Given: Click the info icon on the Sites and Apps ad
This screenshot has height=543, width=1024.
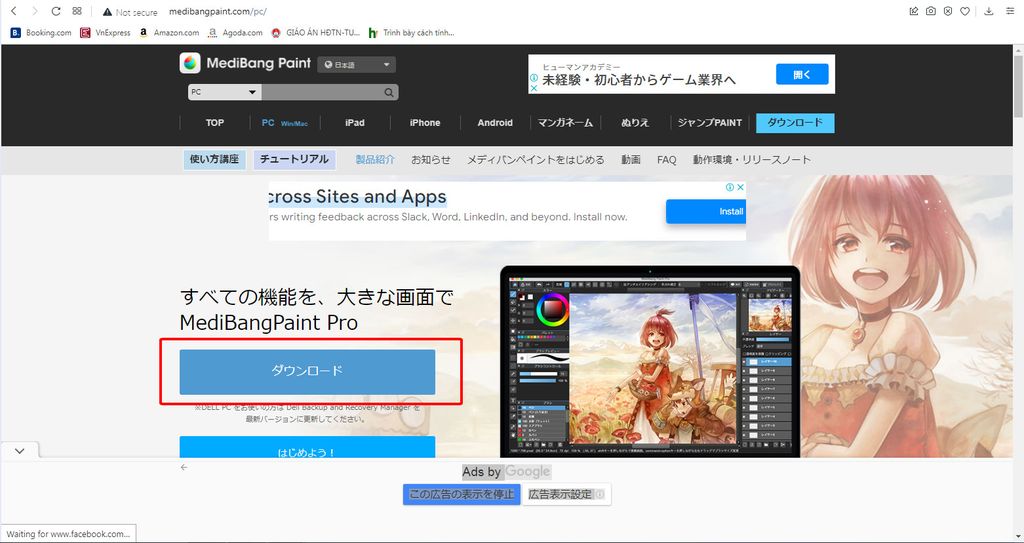Looking at the screenshot, I should tap(730, 187).
